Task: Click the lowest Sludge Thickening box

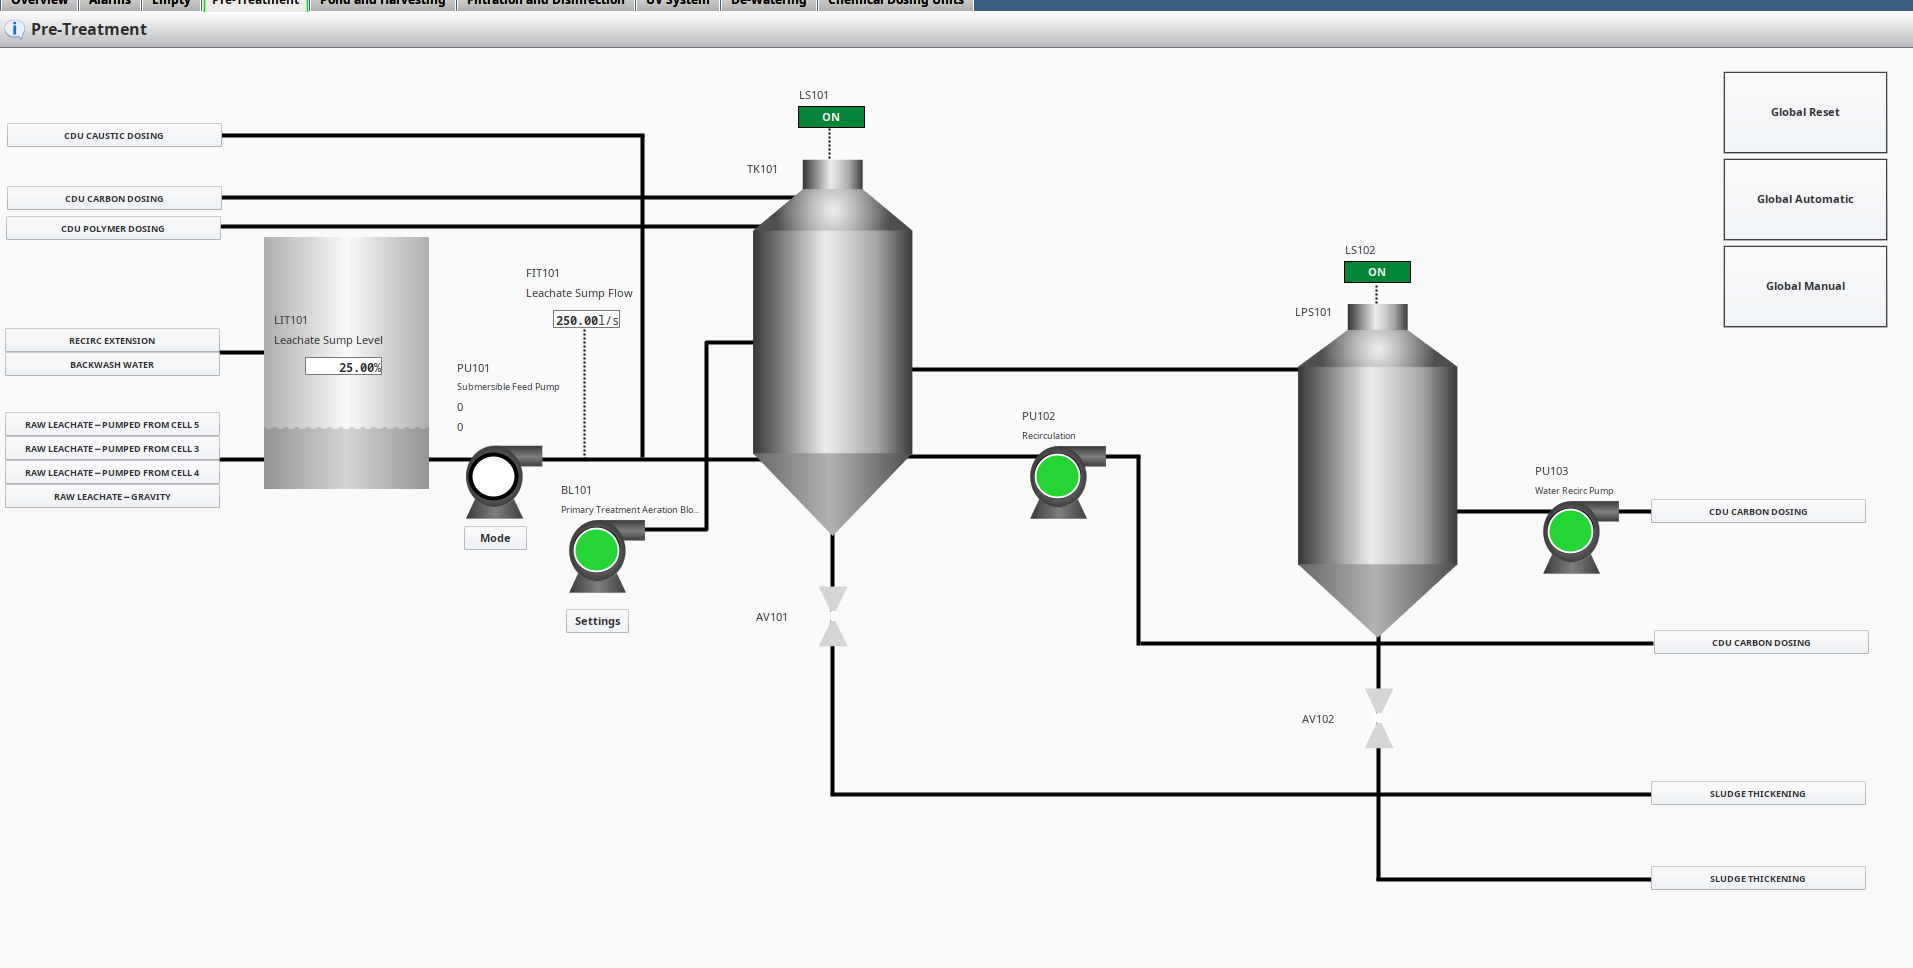Action: point(1758,878)
